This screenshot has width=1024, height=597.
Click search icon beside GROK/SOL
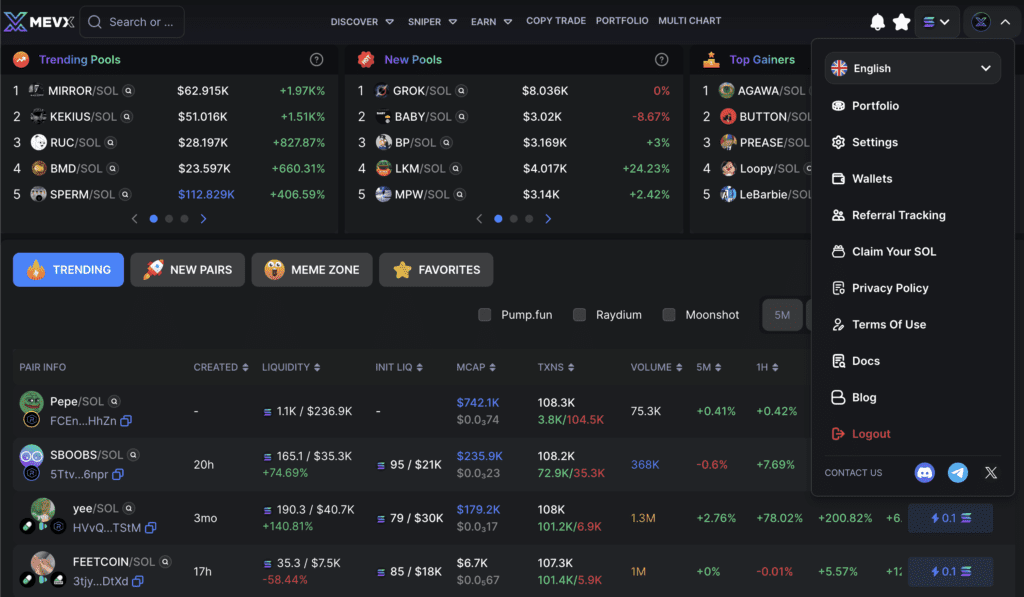[461, 91]
